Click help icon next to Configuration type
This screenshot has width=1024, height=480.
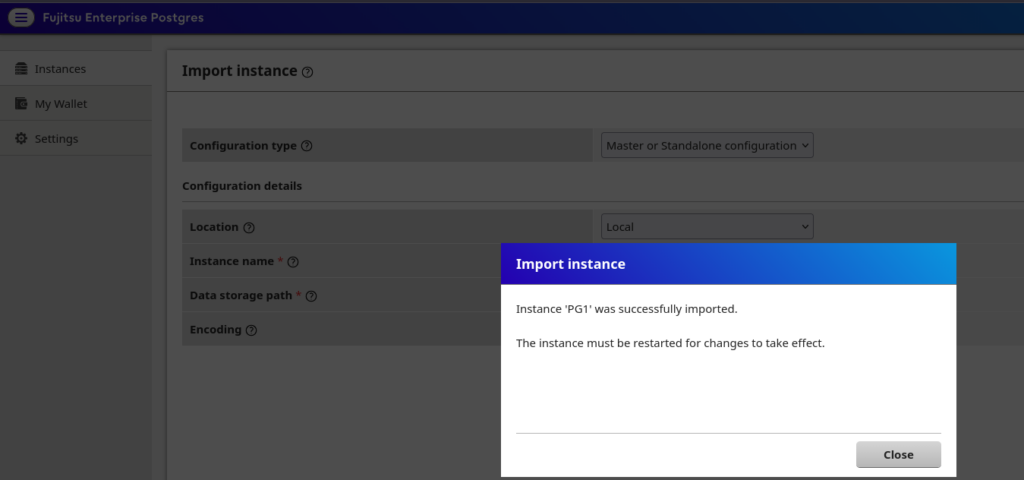(x=307, y=146)
